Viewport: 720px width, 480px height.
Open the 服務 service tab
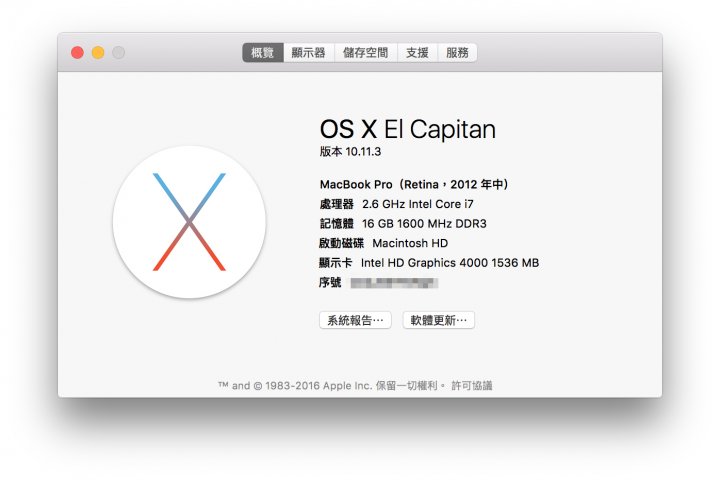[x=457, y=53]
